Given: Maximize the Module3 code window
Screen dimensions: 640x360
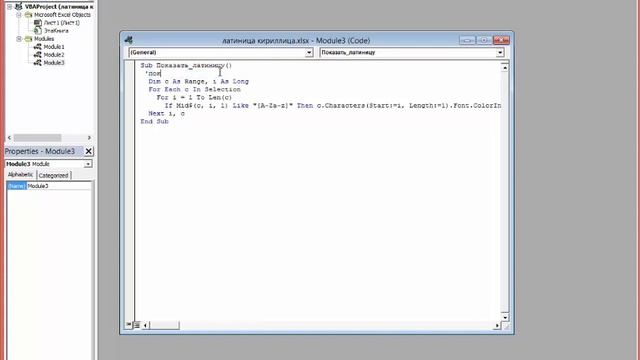Looking at the screenshot, I should coord(484,40).
